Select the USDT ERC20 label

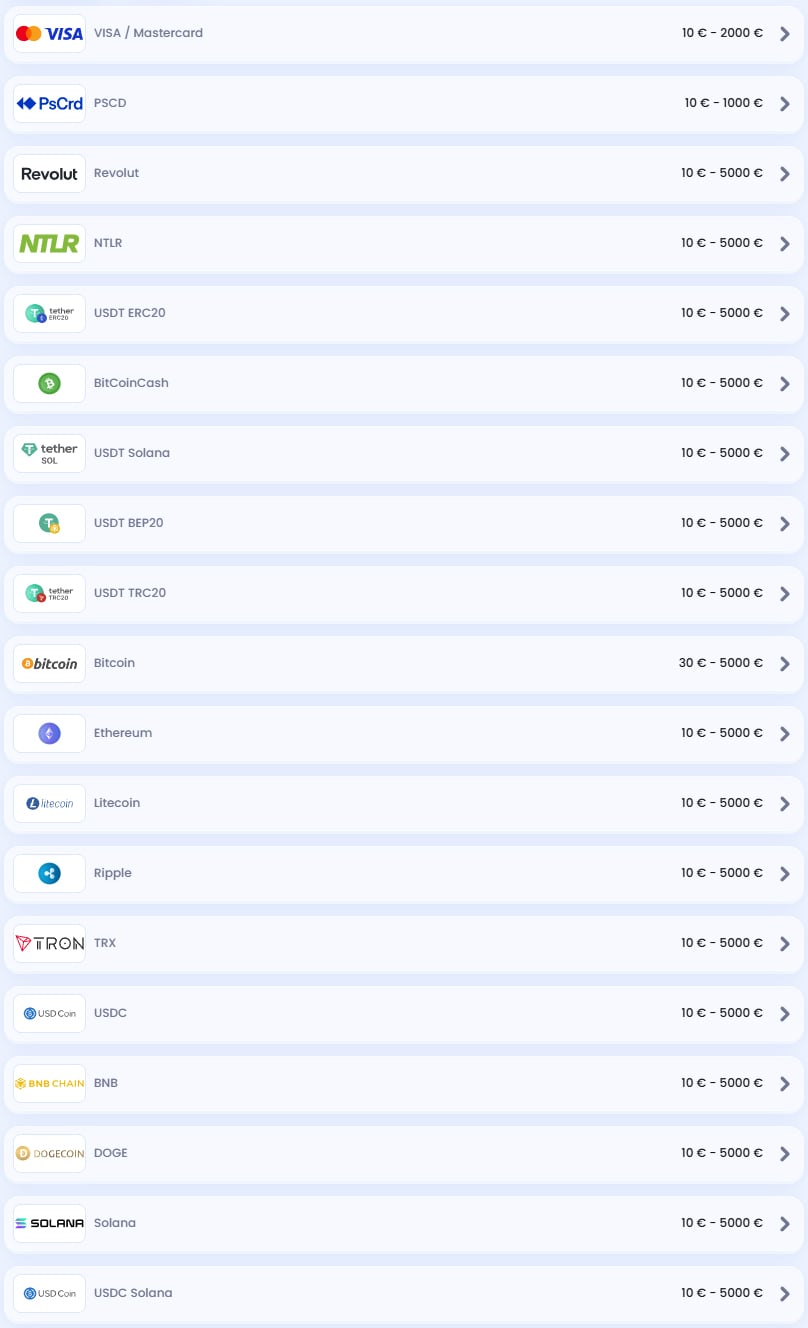[x=130, y=313]
